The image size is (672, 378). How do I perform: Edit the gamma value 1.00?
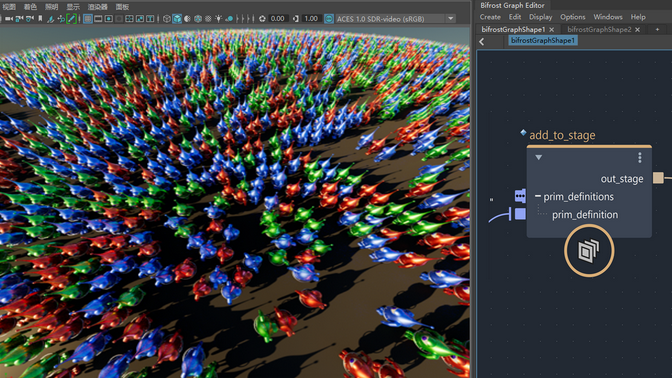311,19
